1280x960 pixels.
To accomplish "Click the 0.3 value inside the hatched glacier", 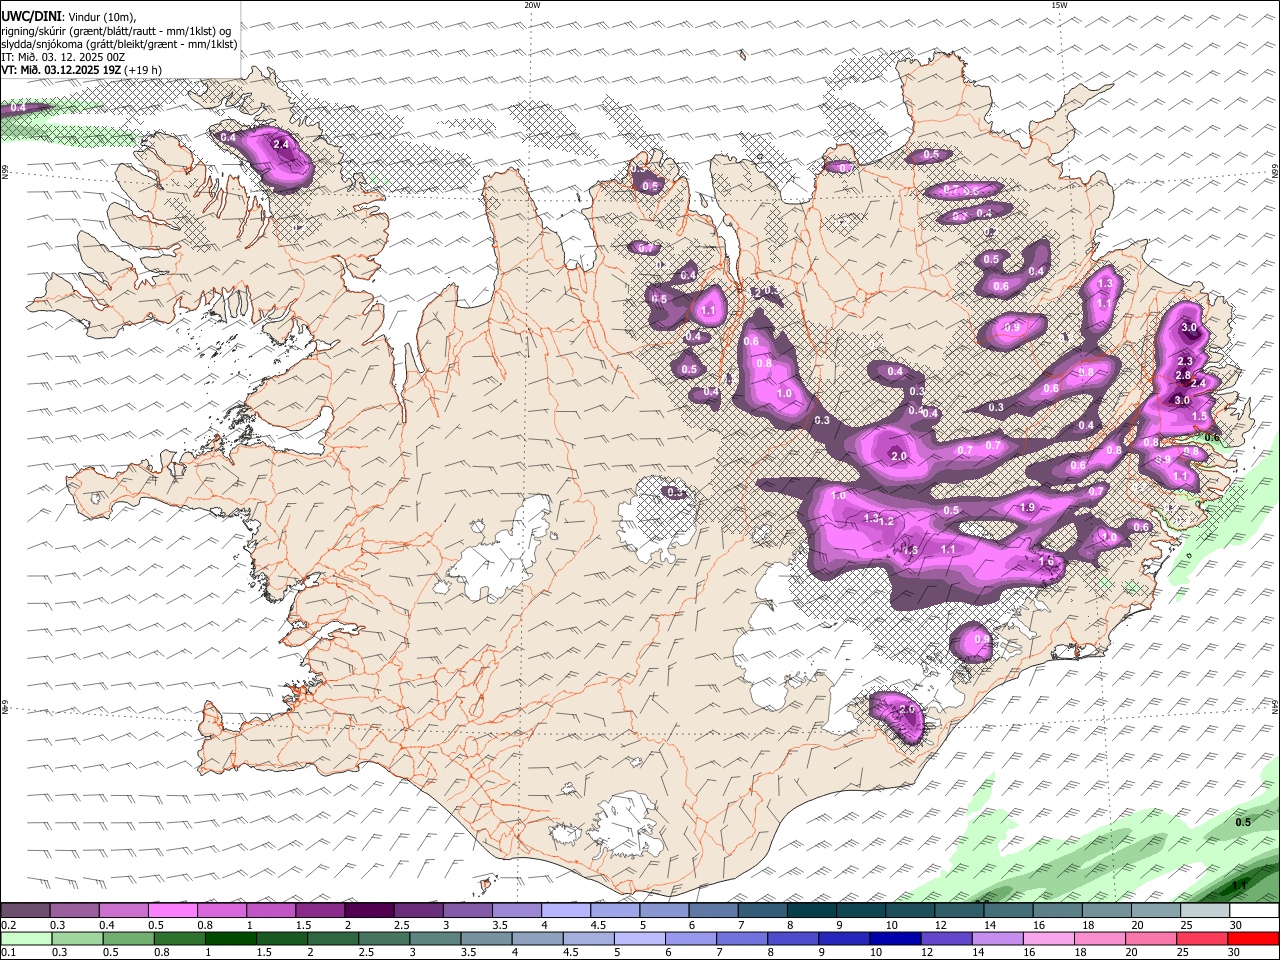I will [x=676, y=492].
